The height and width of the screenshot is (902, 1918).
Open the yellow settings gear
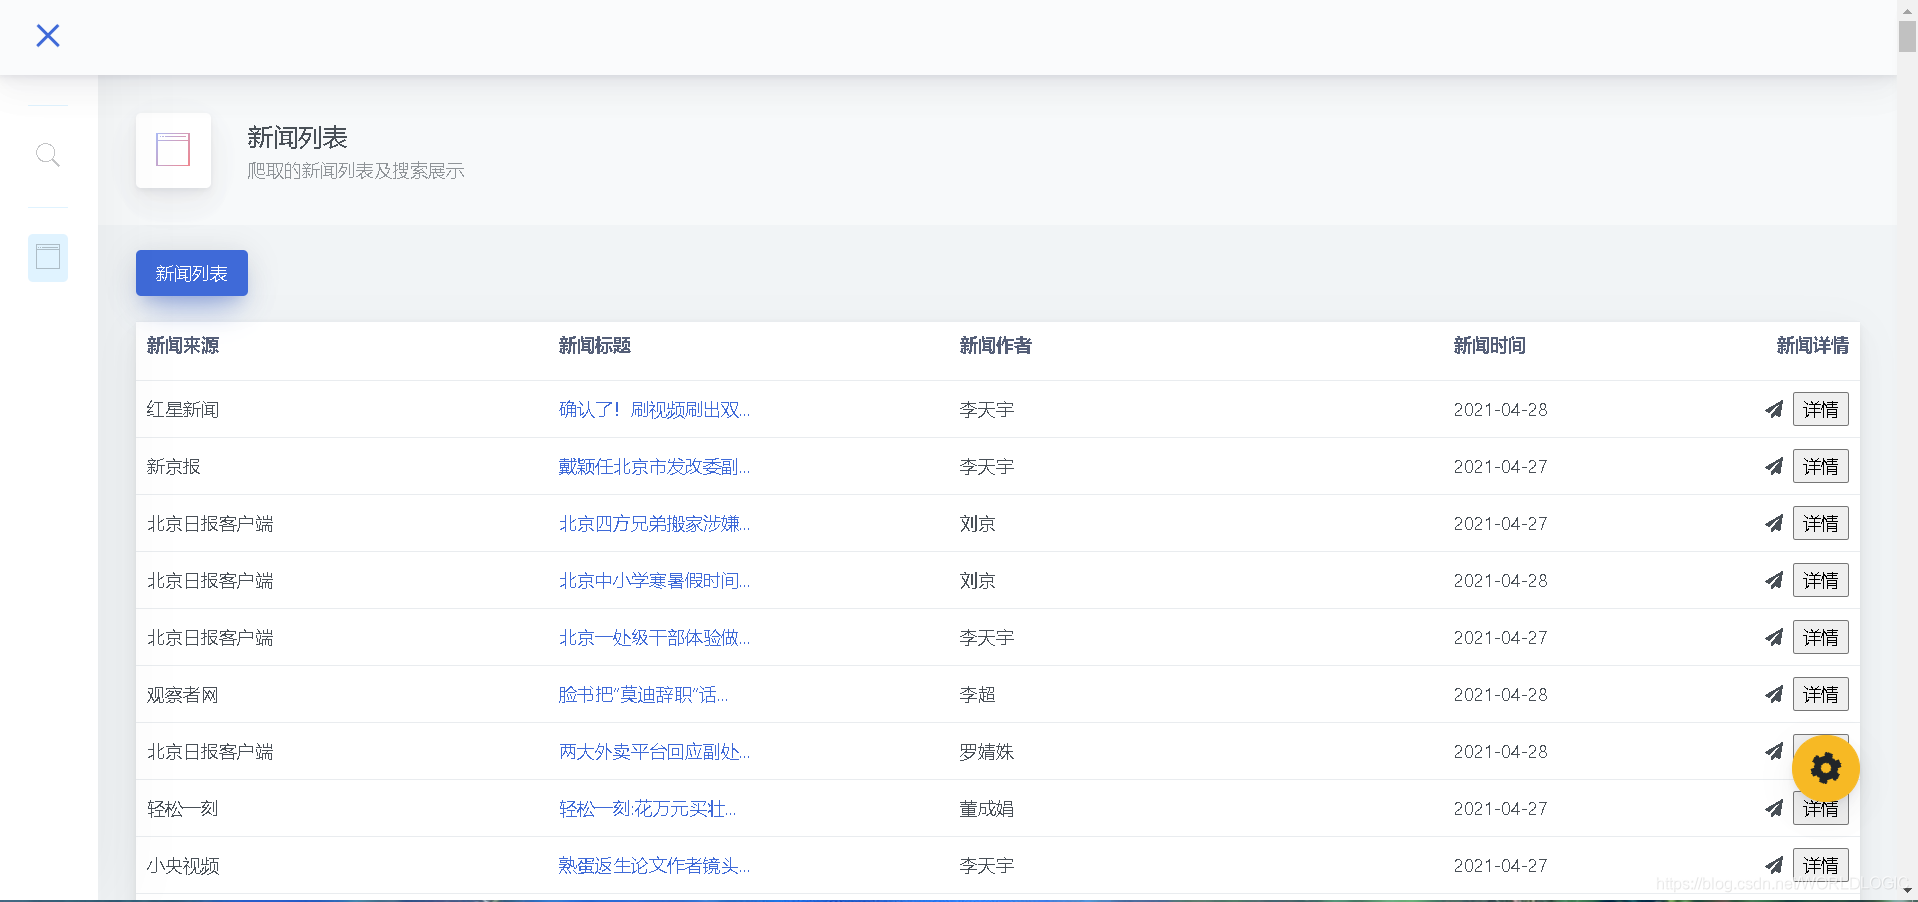point(1825,768)
